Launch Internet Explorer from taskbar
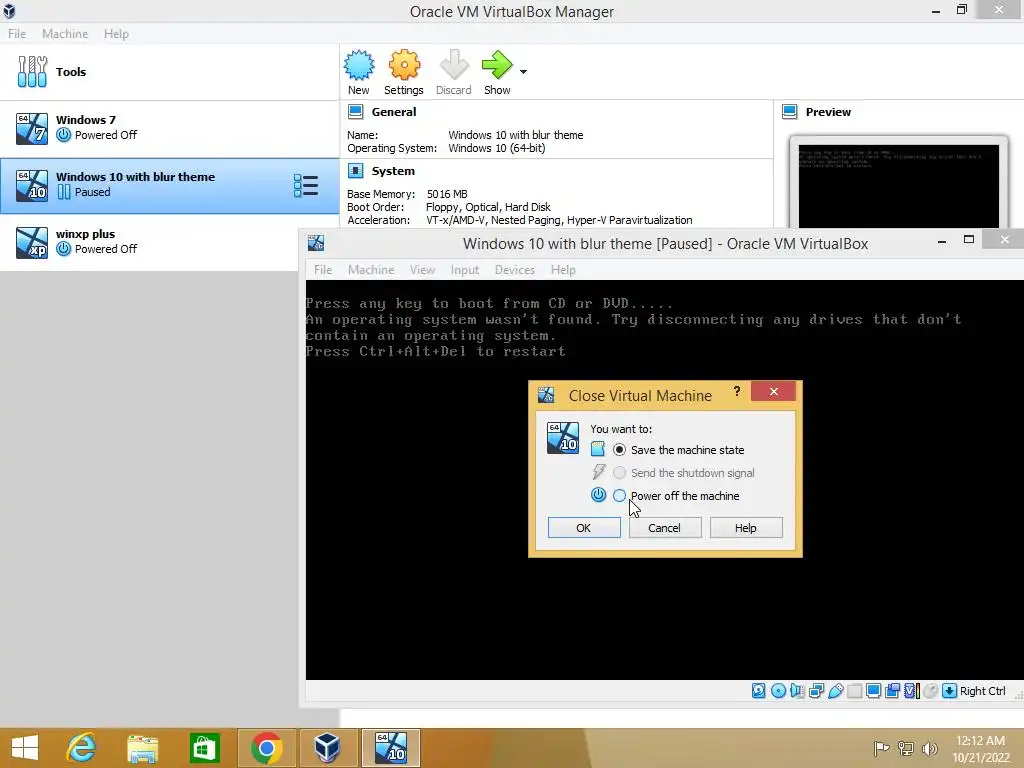Image resolution: width=1024 pixels, height=768 pixels. 82,748
